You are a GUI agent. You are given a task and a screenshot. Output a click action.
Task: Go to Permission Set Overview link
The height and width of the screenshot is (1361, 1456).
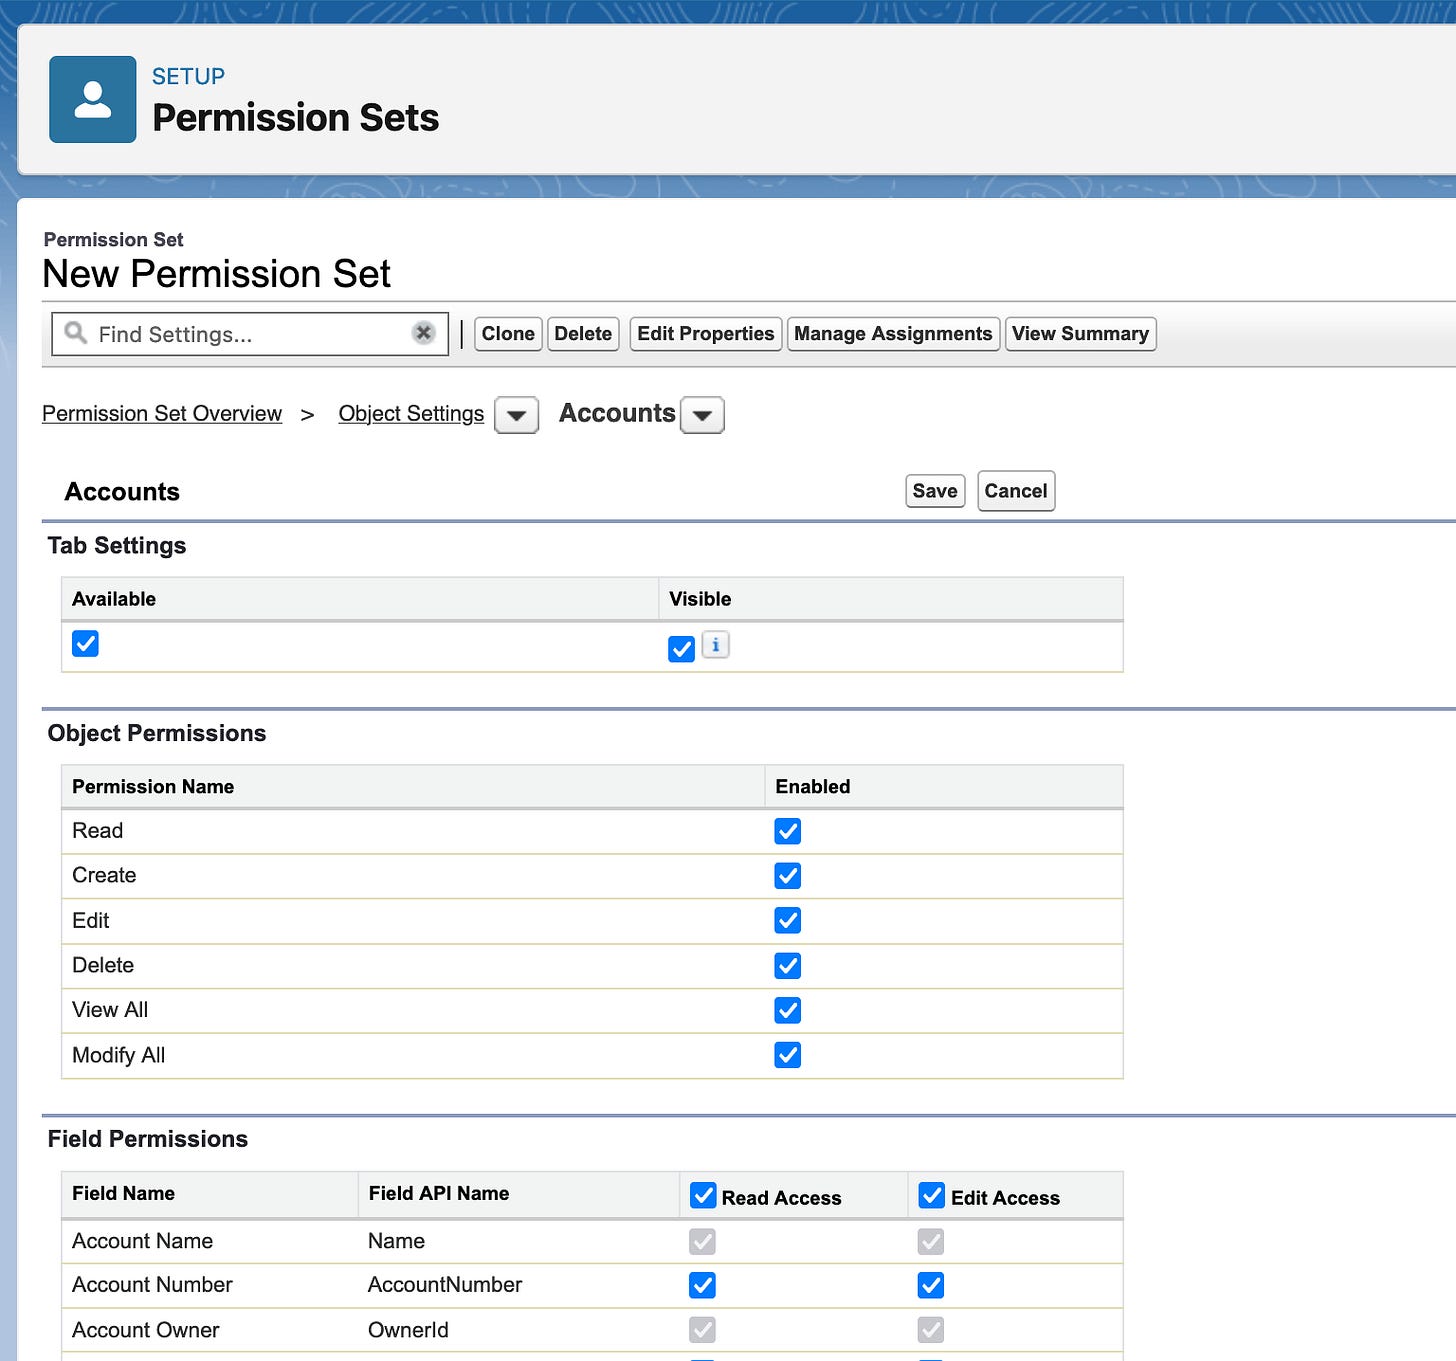[162, 414]
